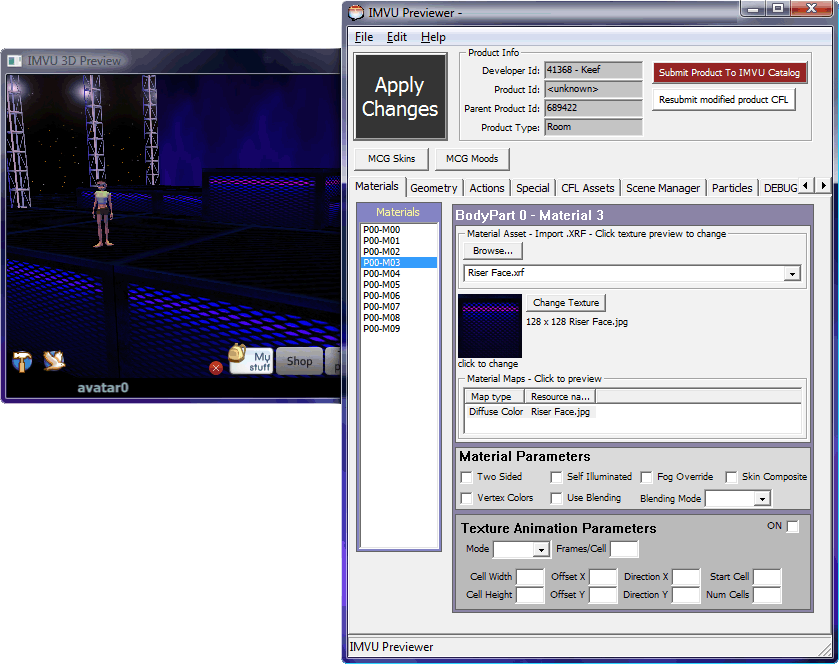Click the Riser Face texture preview thumbnail
839x664 pixels.
(490, 325)
